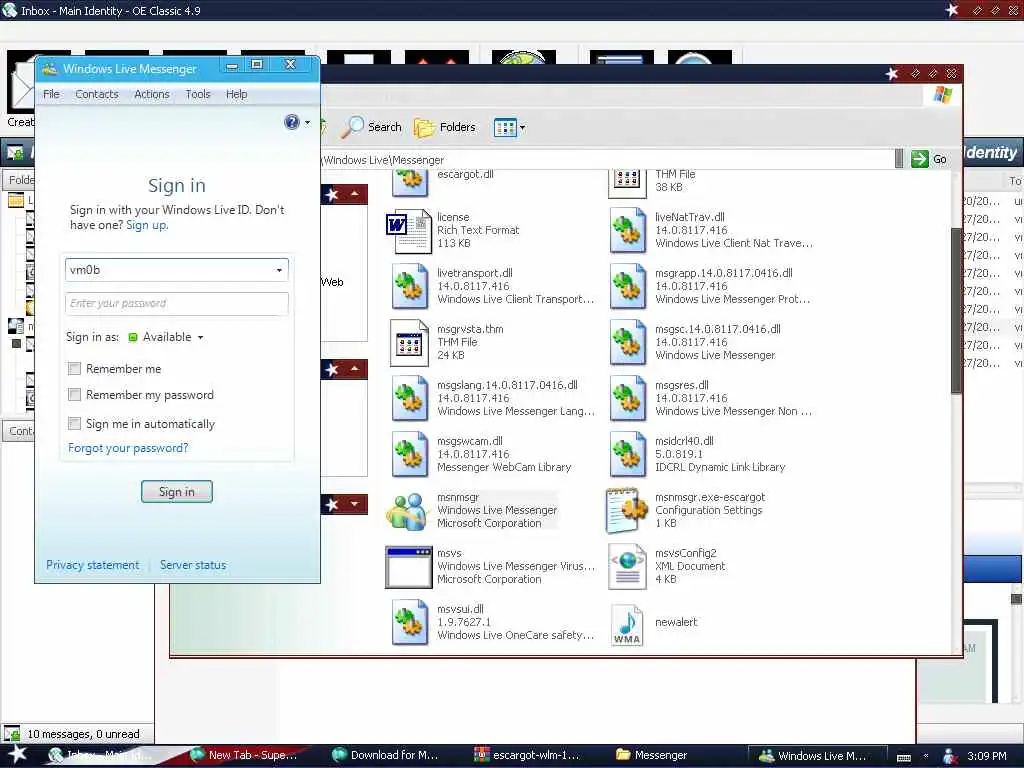Select the livetransport.dll file icon

(409, 287)
